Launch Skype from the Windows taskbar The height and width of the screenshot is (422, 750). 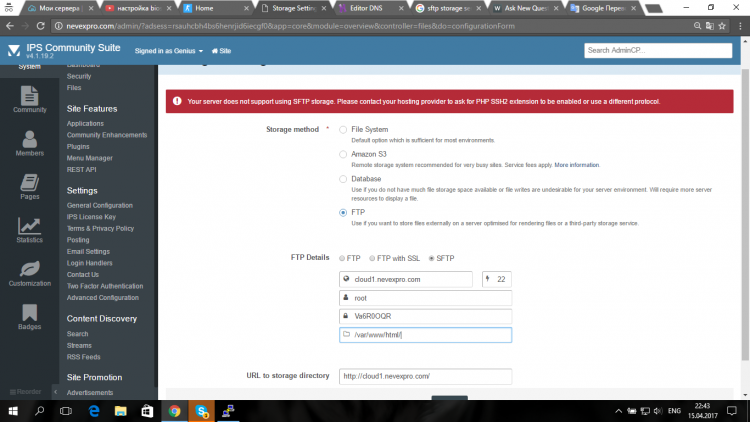click(202, 410)
